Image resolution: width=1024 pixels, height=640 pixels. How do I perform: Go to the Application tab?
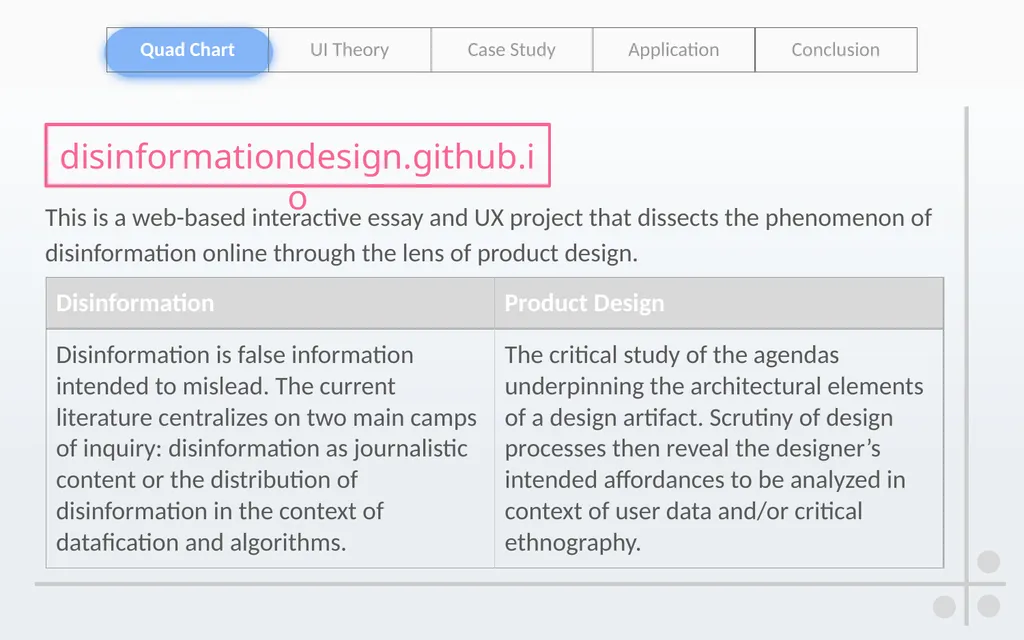[x=673, y=50]
